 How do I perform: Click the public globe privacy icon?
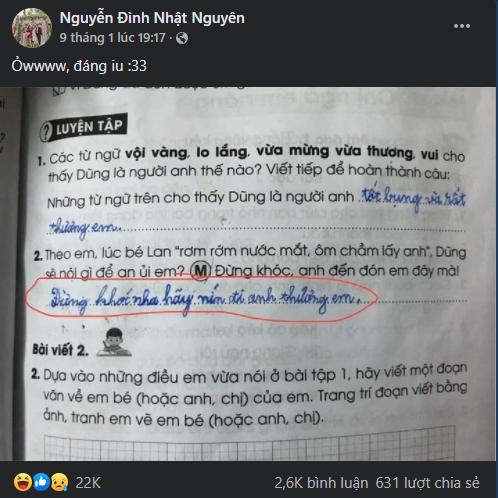182,38
